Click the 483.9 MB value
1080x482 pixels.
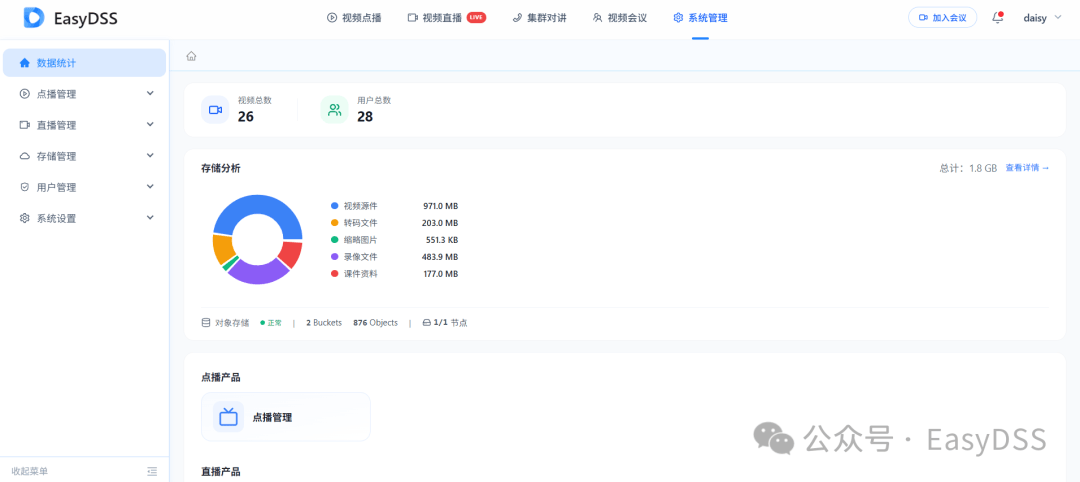[440, 257]
